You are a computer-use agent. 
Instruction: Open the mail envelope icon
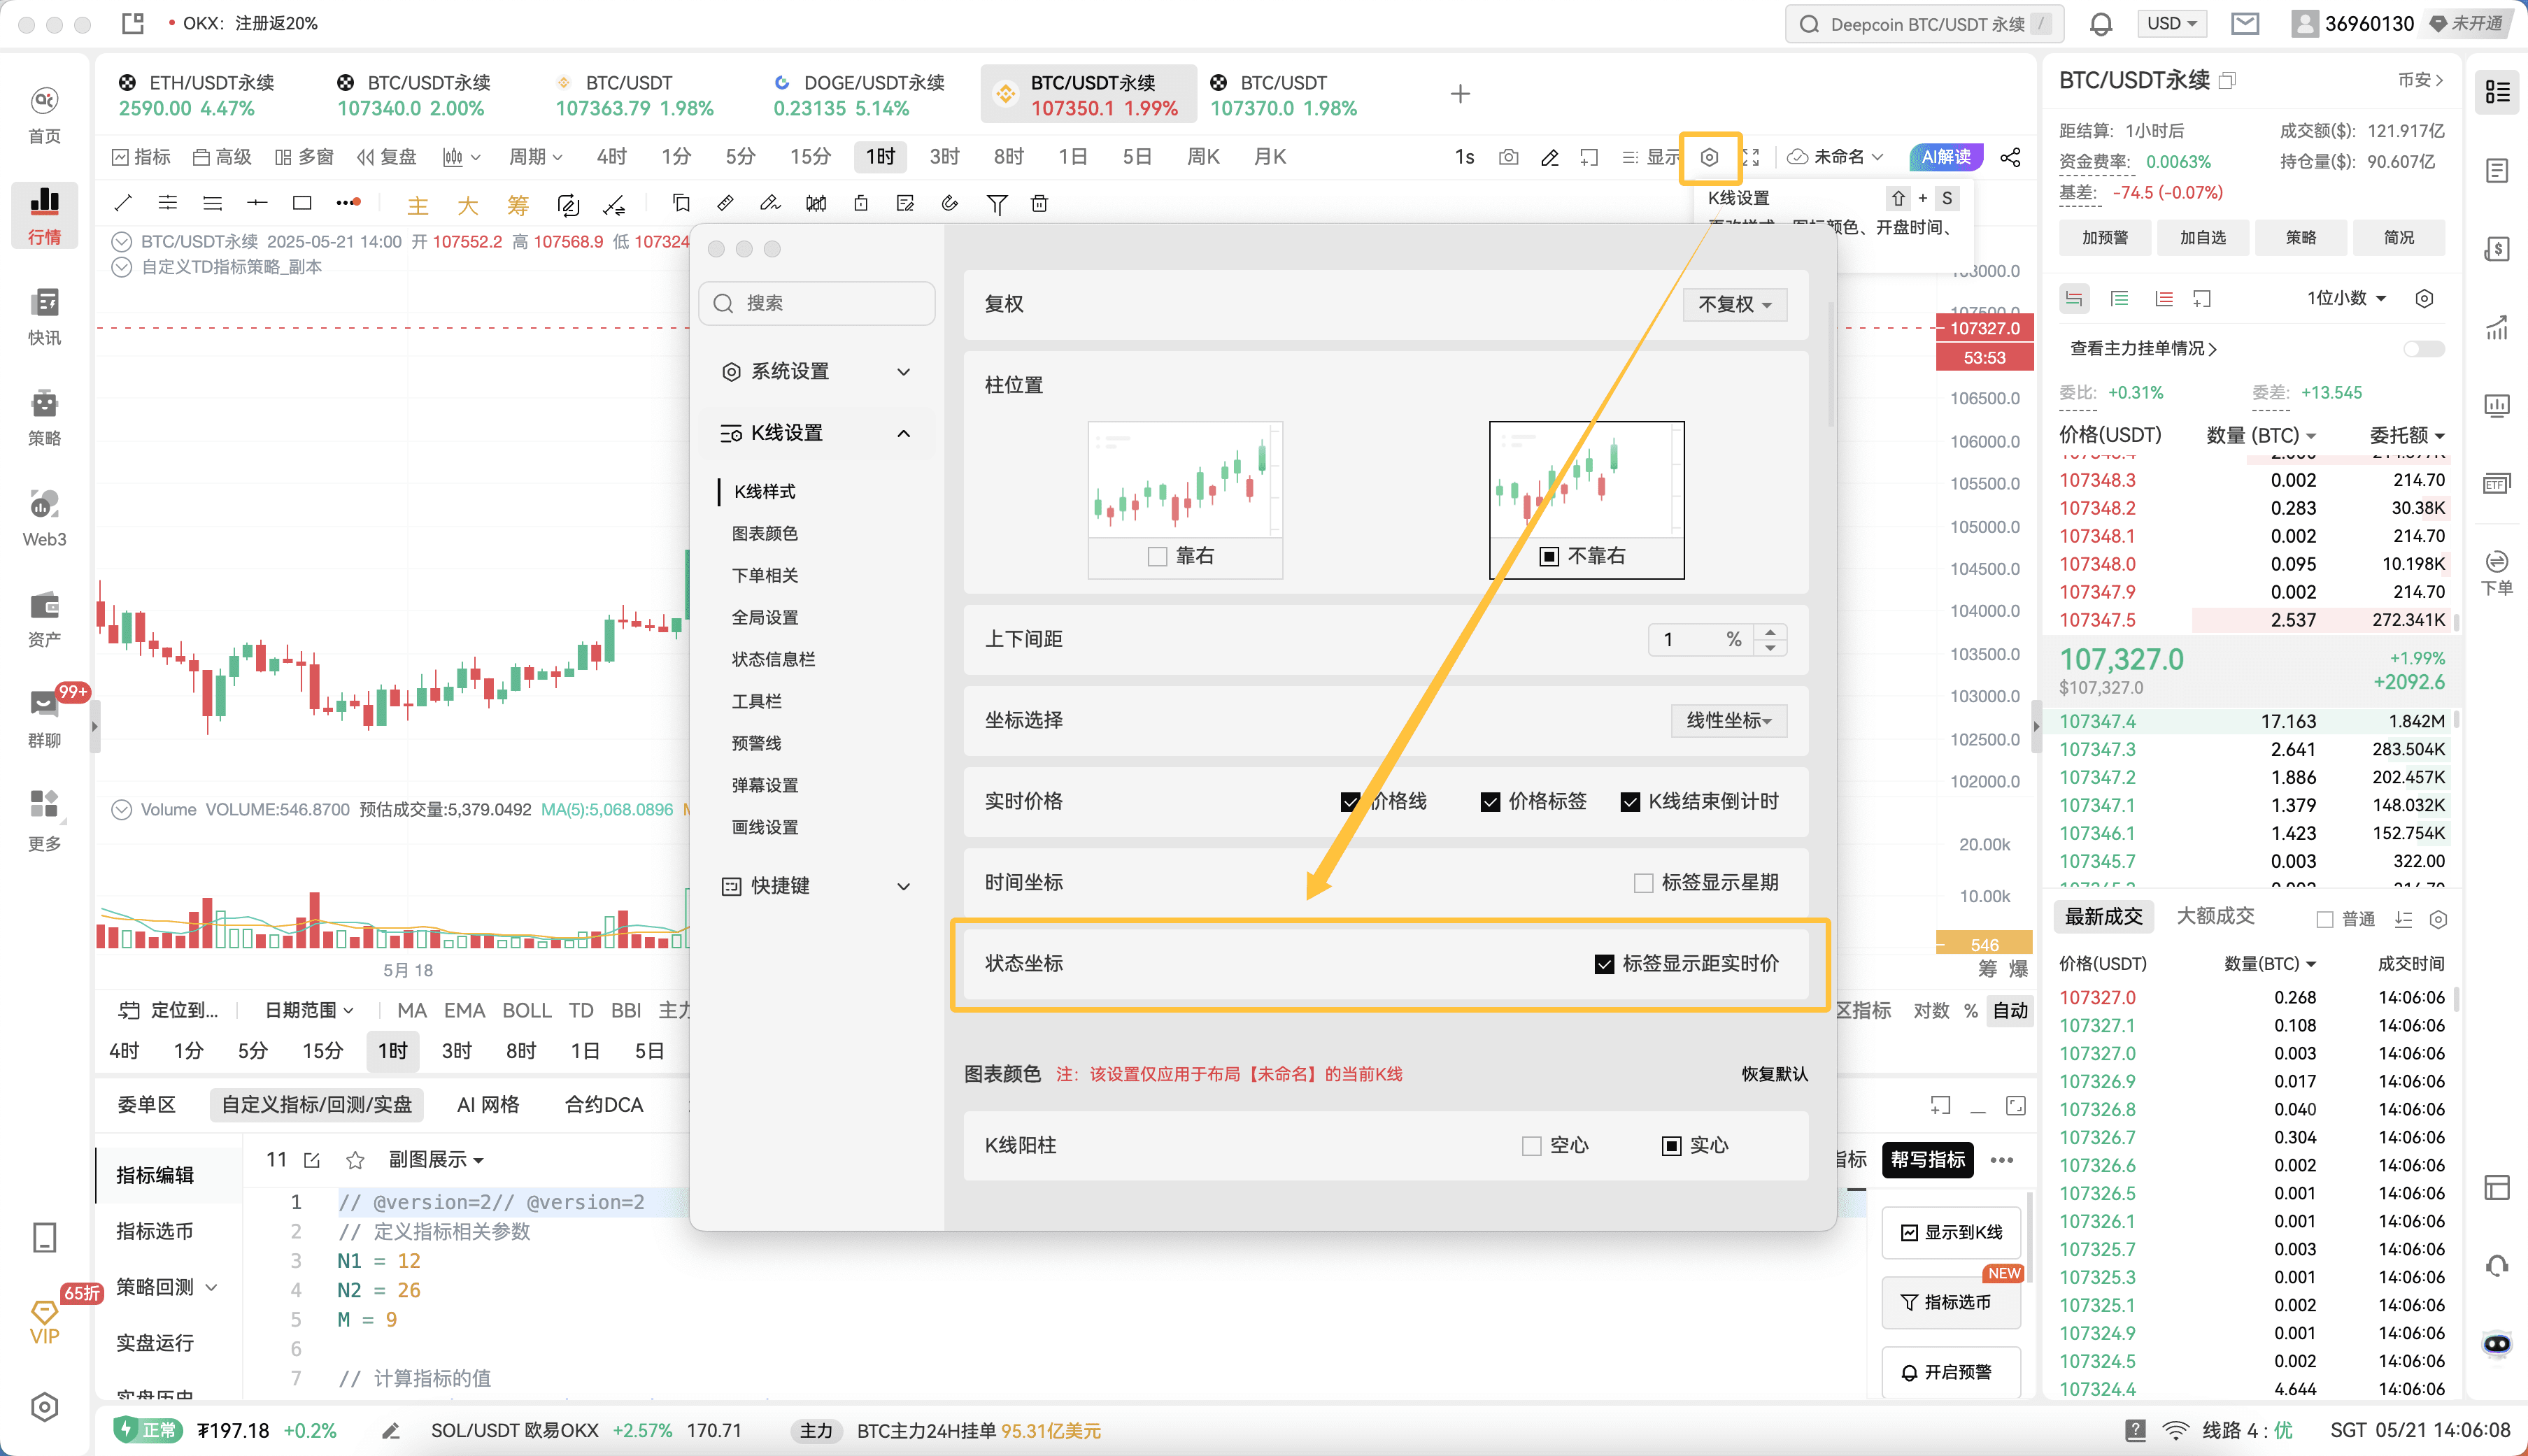(x=2245, y=23)
